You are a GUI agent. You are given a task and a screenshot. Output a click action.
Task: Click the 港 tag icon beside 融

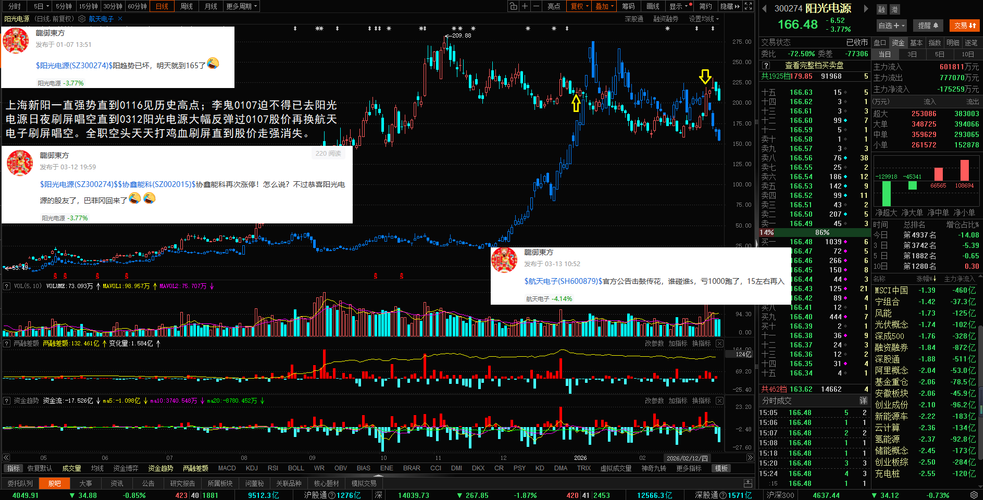click(895, 9)
